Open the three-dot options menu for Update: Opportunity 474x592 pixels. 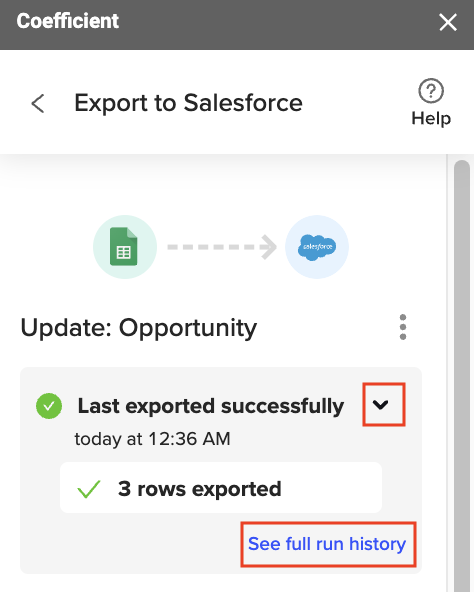click(x=403, y=327)
